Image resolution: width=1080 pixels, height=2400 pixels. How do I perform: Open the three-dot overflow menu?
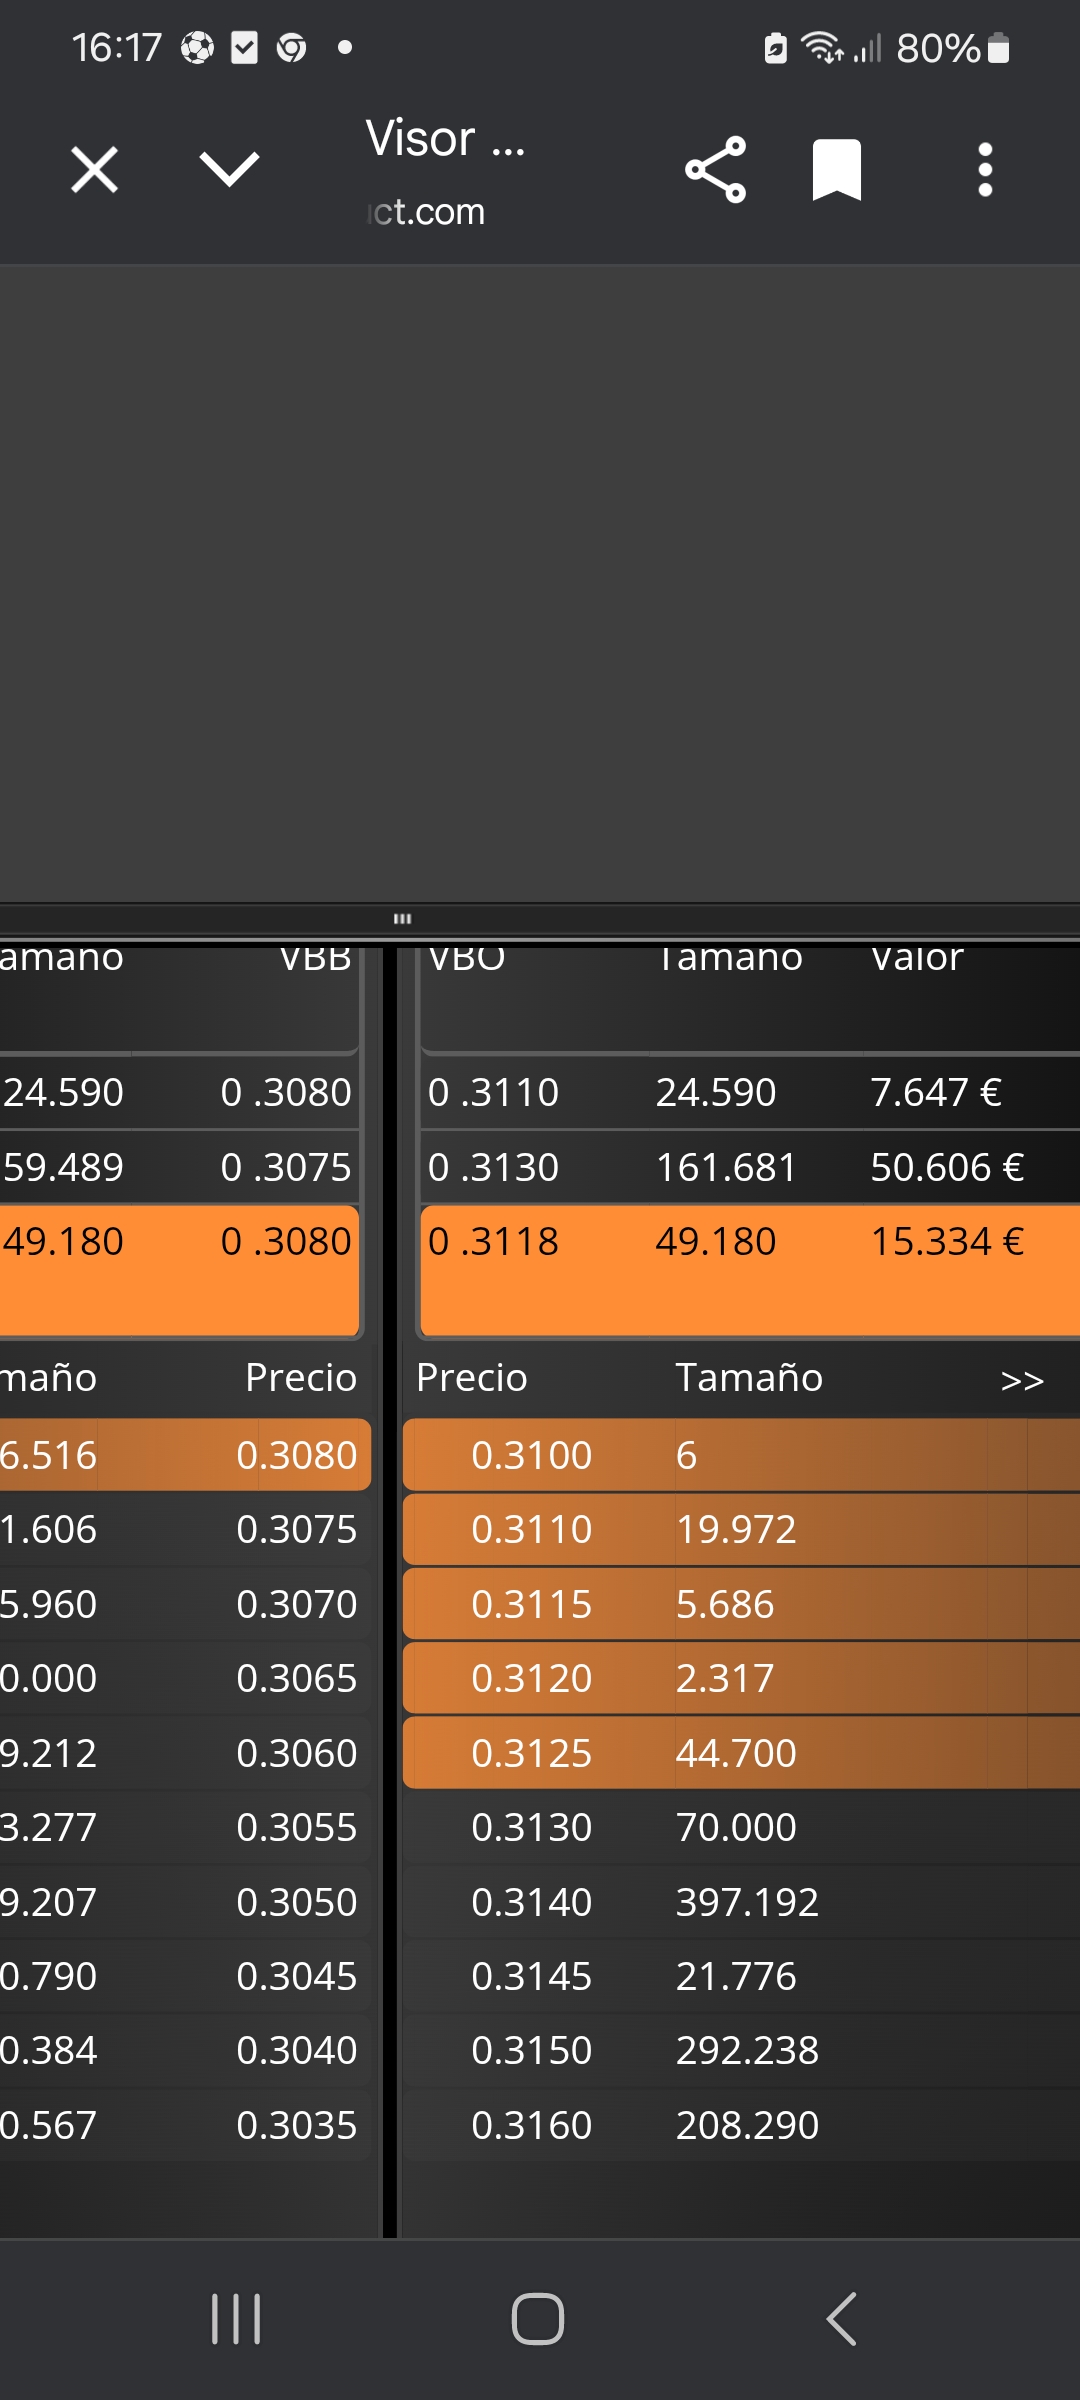[985, 169]
